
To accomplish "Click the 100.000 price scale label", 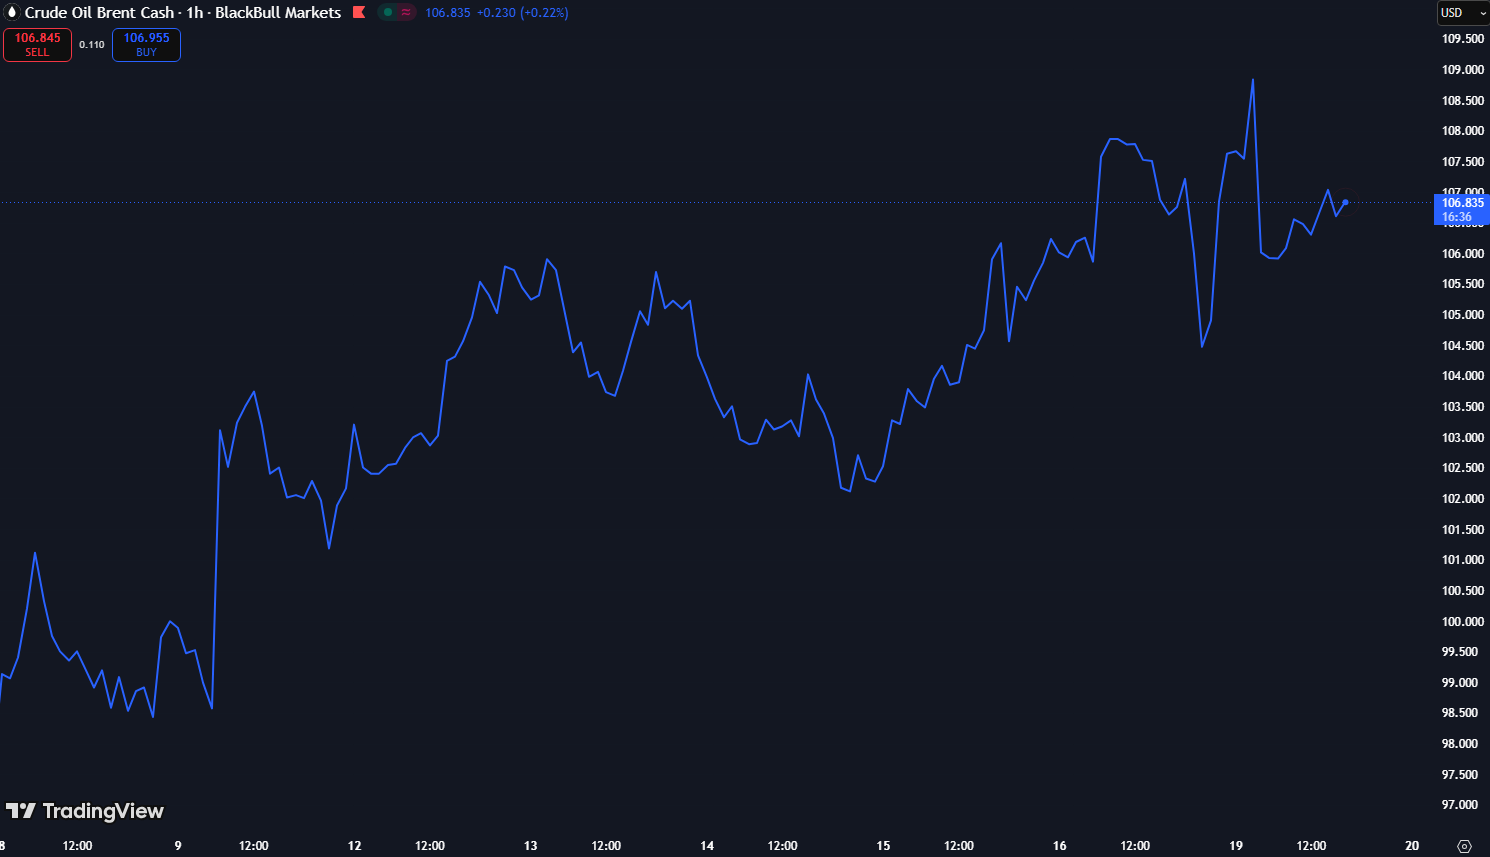I will tap(1463, 622).
